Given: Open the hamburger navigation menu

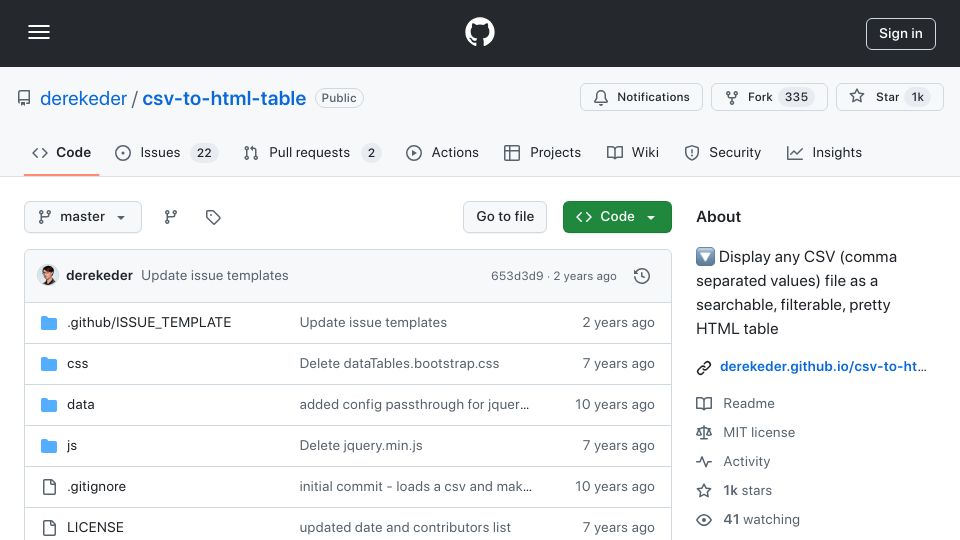Looking at the screenshot, I should [39, 32].
